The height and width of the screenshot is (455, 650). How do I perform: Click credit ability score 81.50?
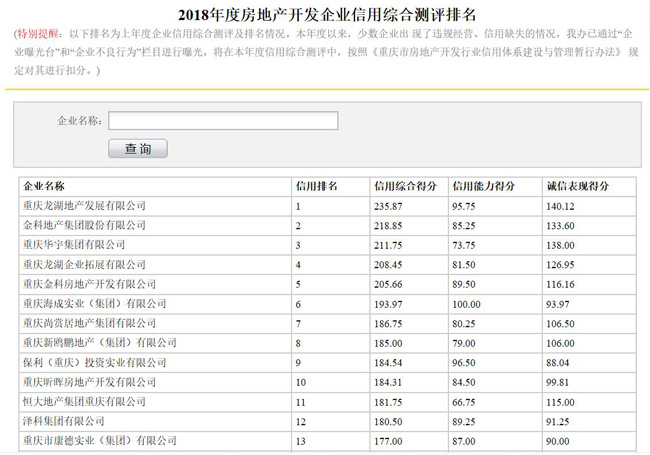(463, 265)
